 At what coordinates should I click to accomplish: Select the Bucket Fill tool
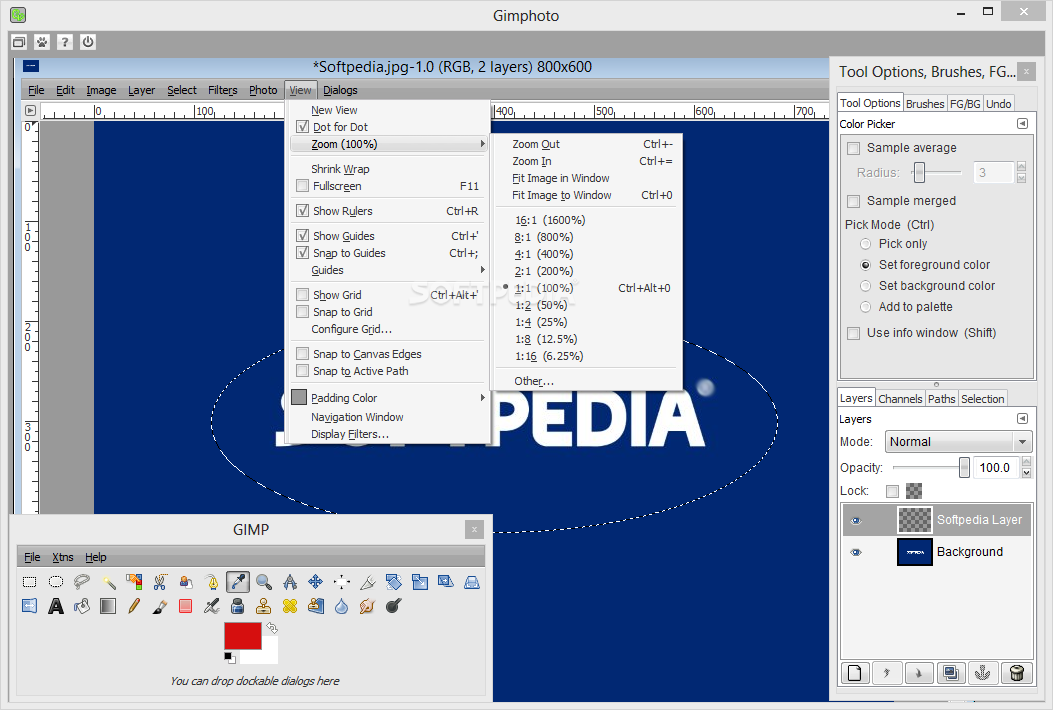point(82,606)
